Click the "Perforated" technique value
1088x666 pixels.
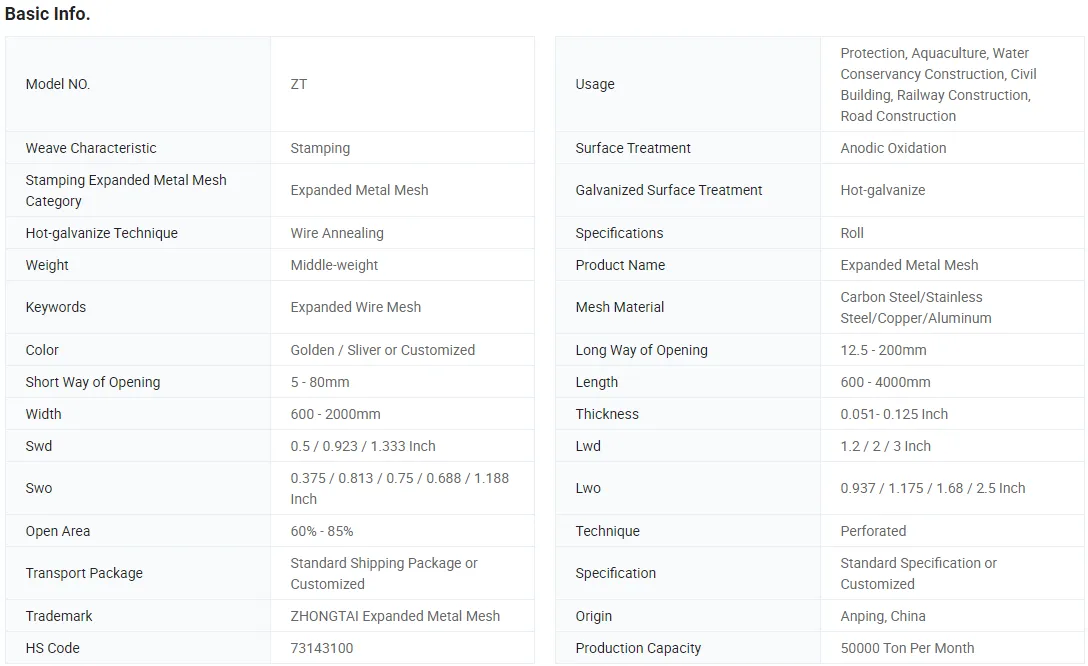873,531
